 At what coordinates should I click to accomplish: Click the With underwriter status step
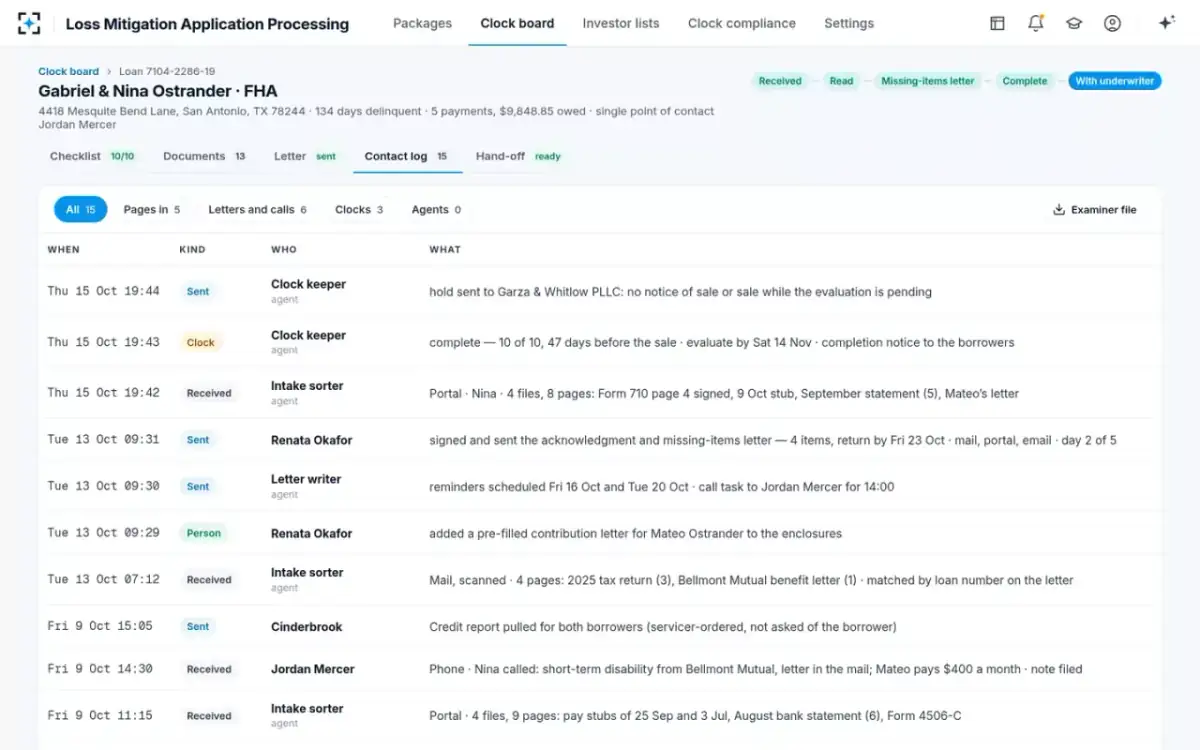click(x=1115, y=81)
